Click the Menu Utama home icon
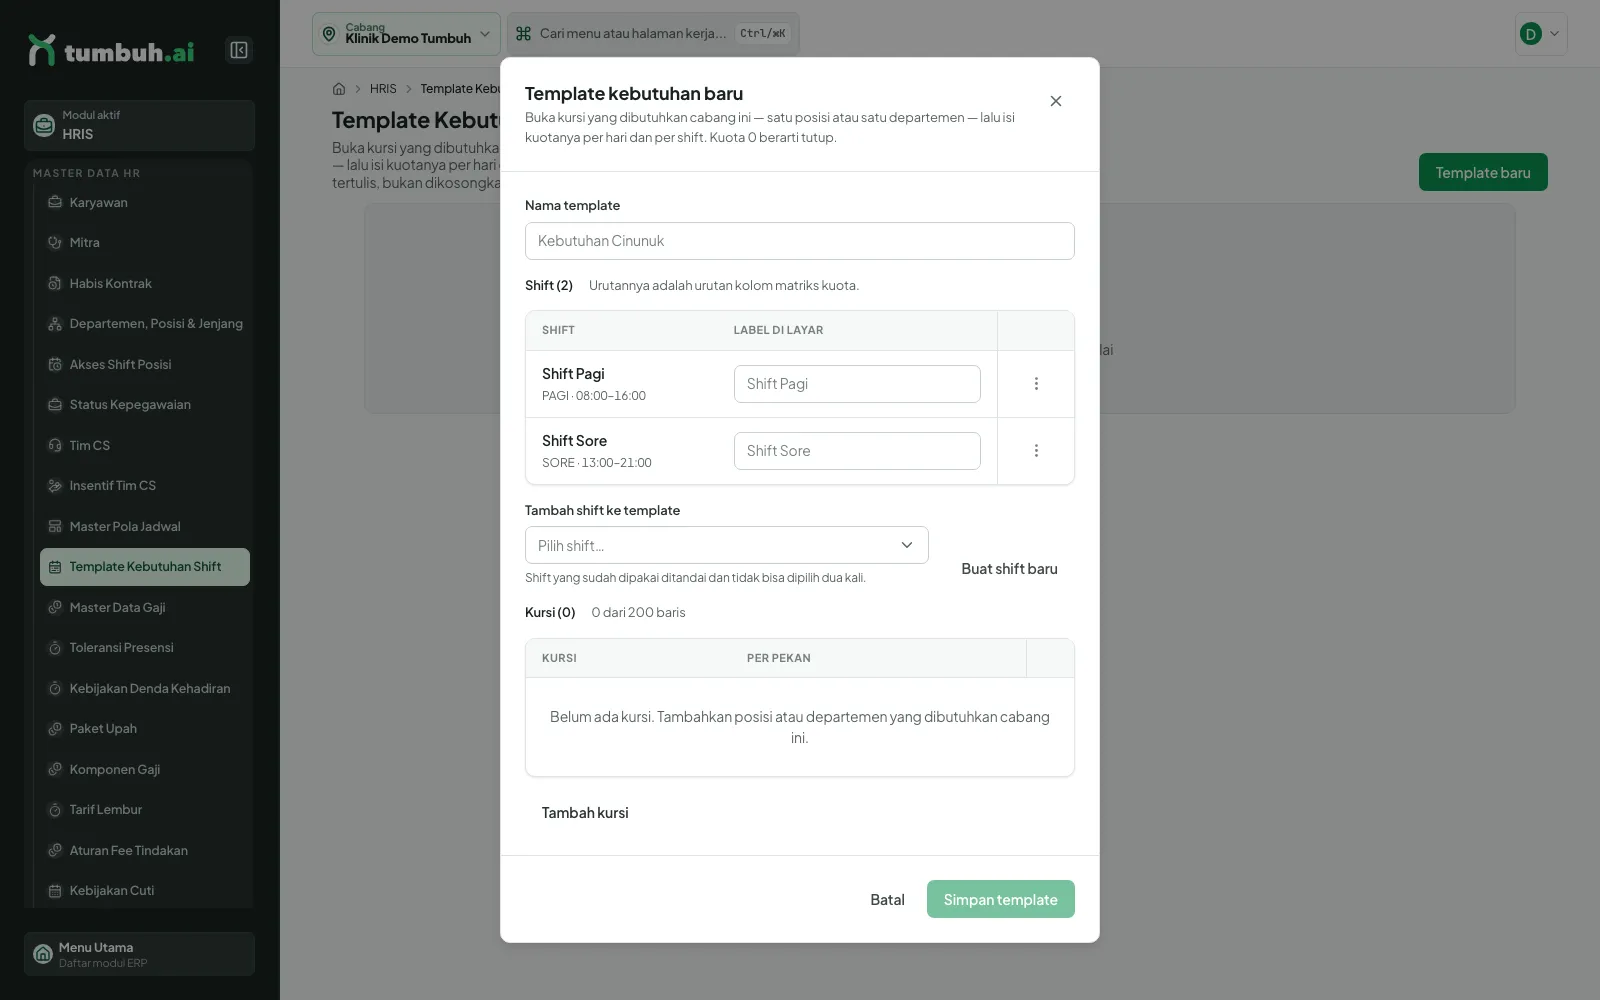Viewport: 1600px width, 1000px height. pyautogui.click(x=43, y=954)
